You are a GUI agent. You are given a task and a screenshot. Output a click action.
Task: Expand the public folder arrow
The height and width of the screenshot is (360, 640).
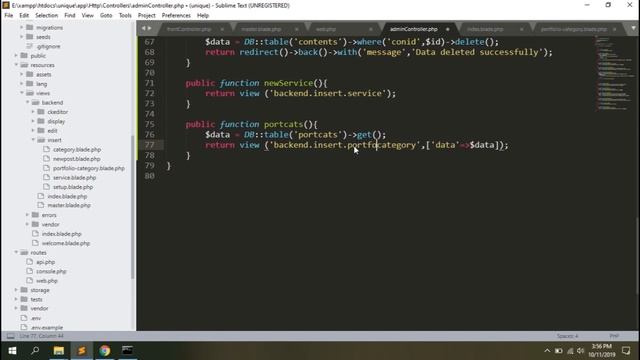click(16, 56)
